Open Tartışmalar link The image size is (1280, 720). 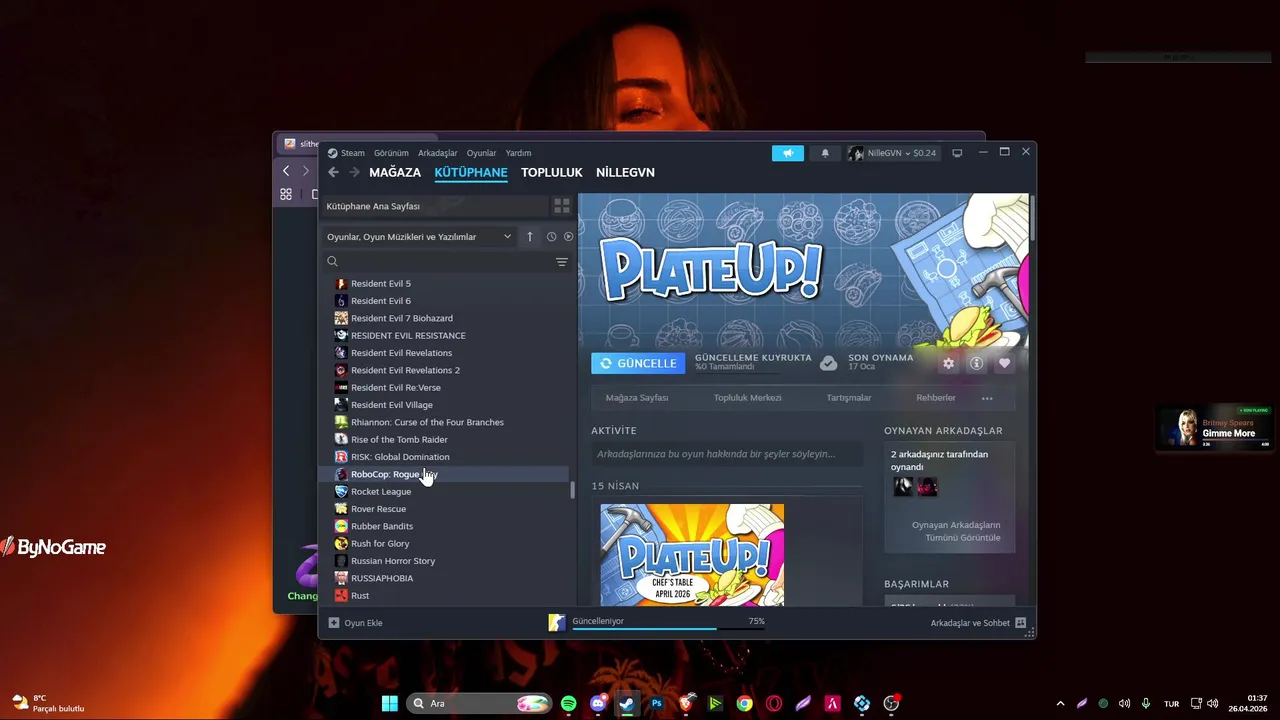pos(849,398)
